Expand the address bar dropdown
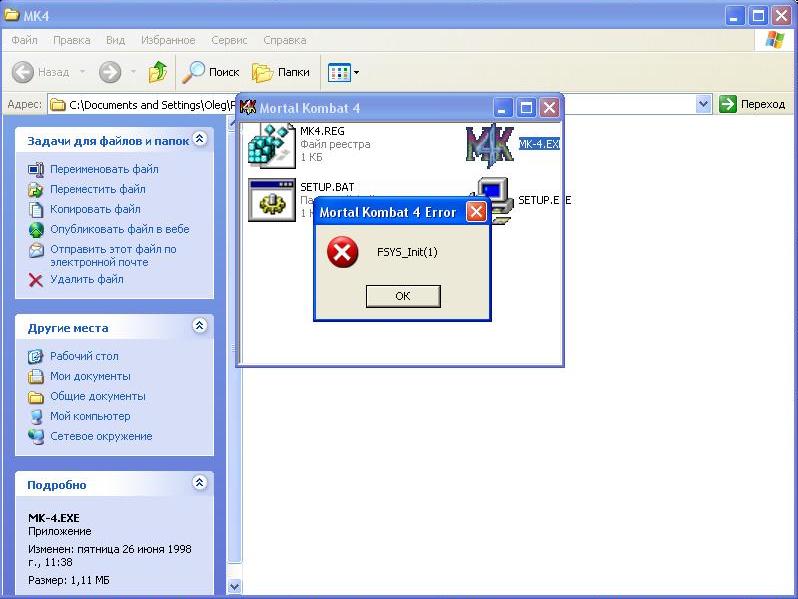The image size is (798, 599). point(703,104)
